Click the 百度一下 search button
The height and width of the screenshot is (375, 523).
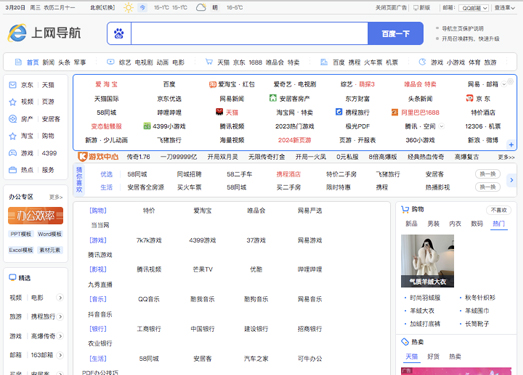396,33
